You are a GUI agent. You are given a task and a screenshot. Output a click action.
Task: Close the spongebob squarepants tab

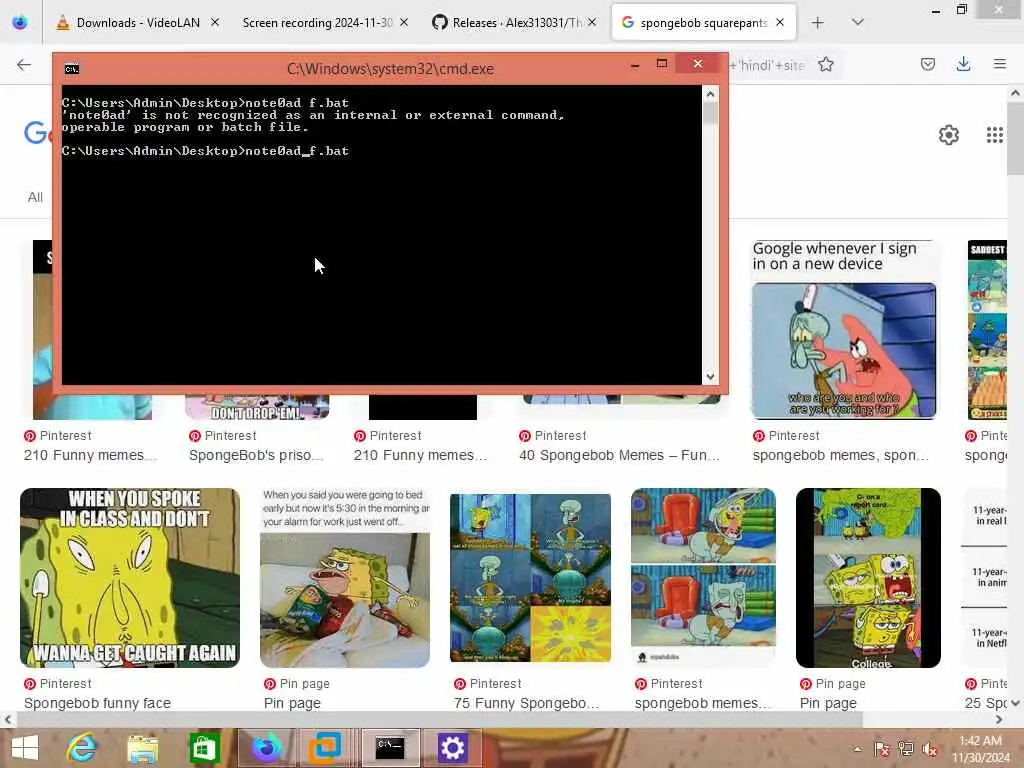pos(780,23)
